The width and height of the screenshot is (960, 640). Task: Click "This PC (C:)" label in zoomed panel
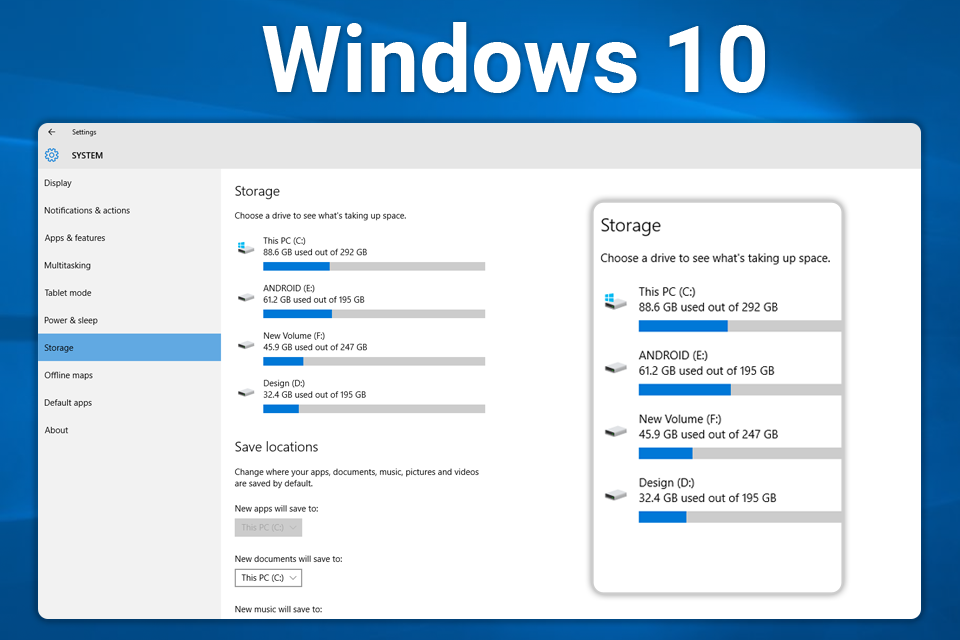(667, 292)
